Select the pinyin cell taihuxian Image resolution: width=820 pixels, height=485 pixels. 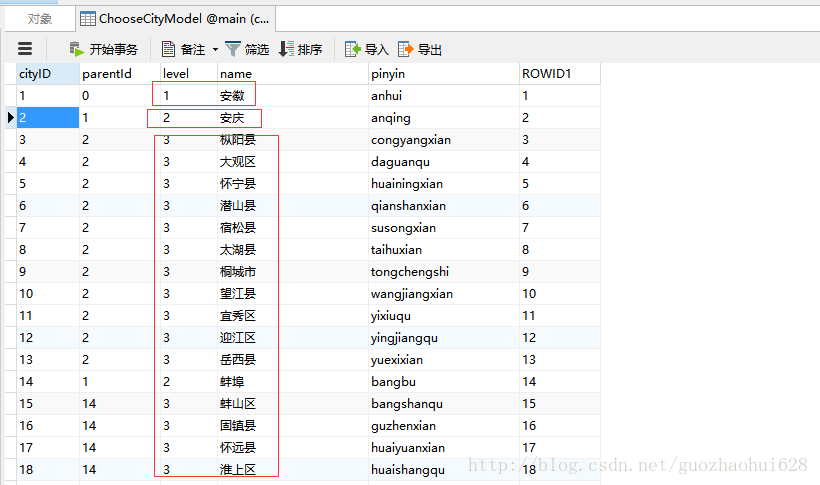pyautogui.click(x=444, y=250)
